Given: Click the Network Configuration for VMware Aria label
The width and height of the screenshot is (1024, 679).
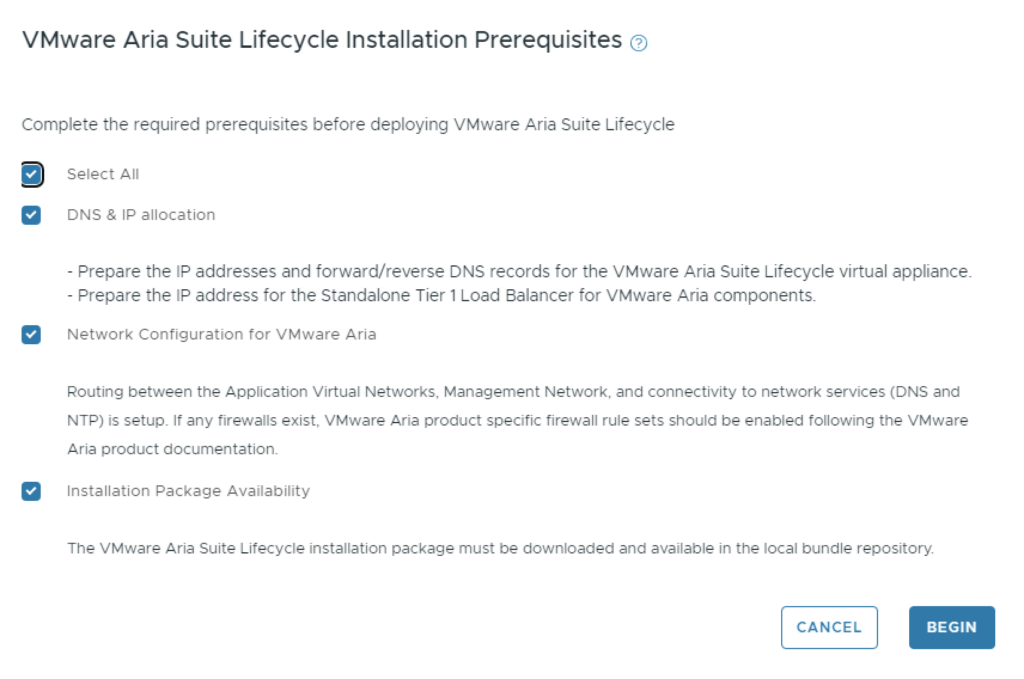Looking at the screenshot, I should point(221,334).
